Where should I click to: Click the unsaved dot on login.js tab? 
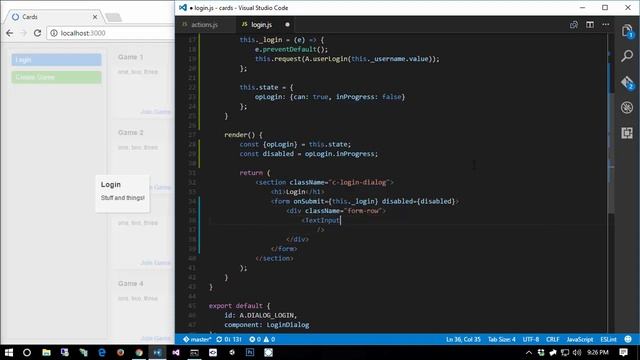point(287,24)
